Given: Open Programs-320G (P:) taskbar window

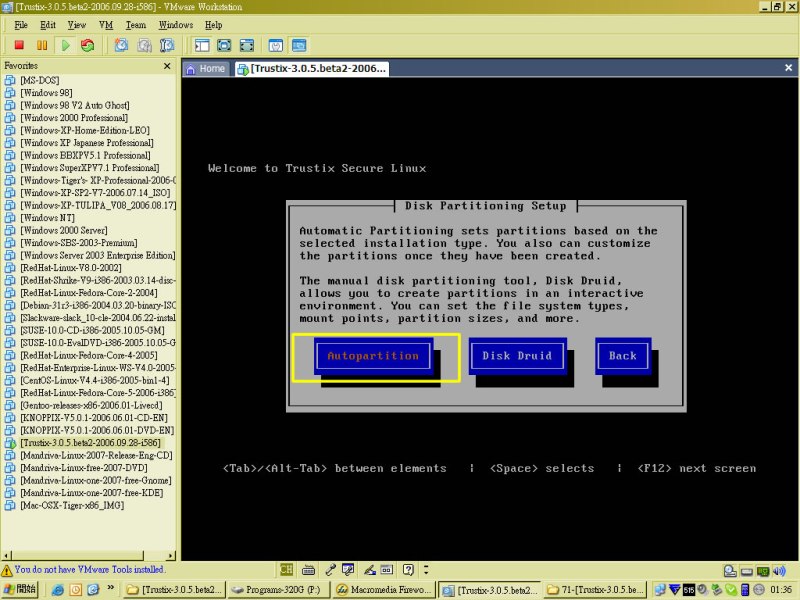Looking at the screenshot, I should click(x=279, y=590).
